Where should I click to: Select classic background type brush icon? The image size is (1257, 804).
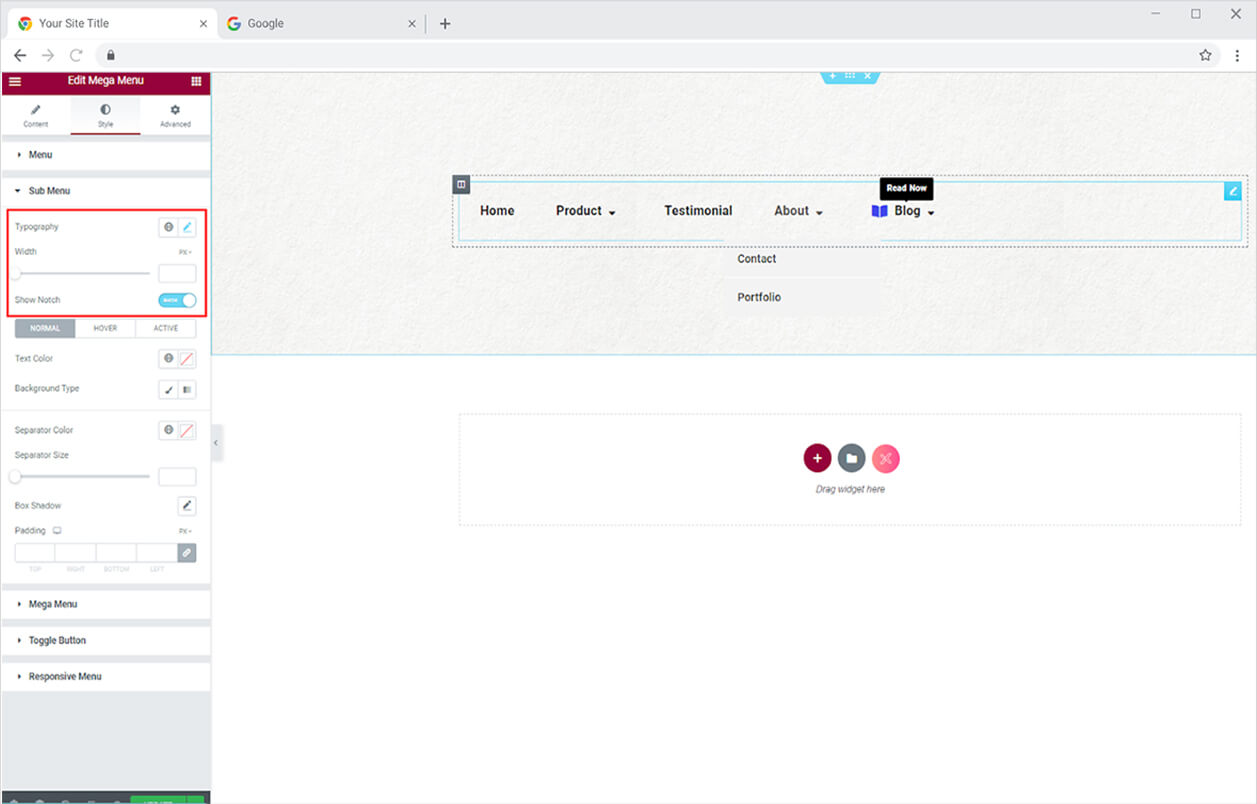pyautogui.click(x=168, y=389)
